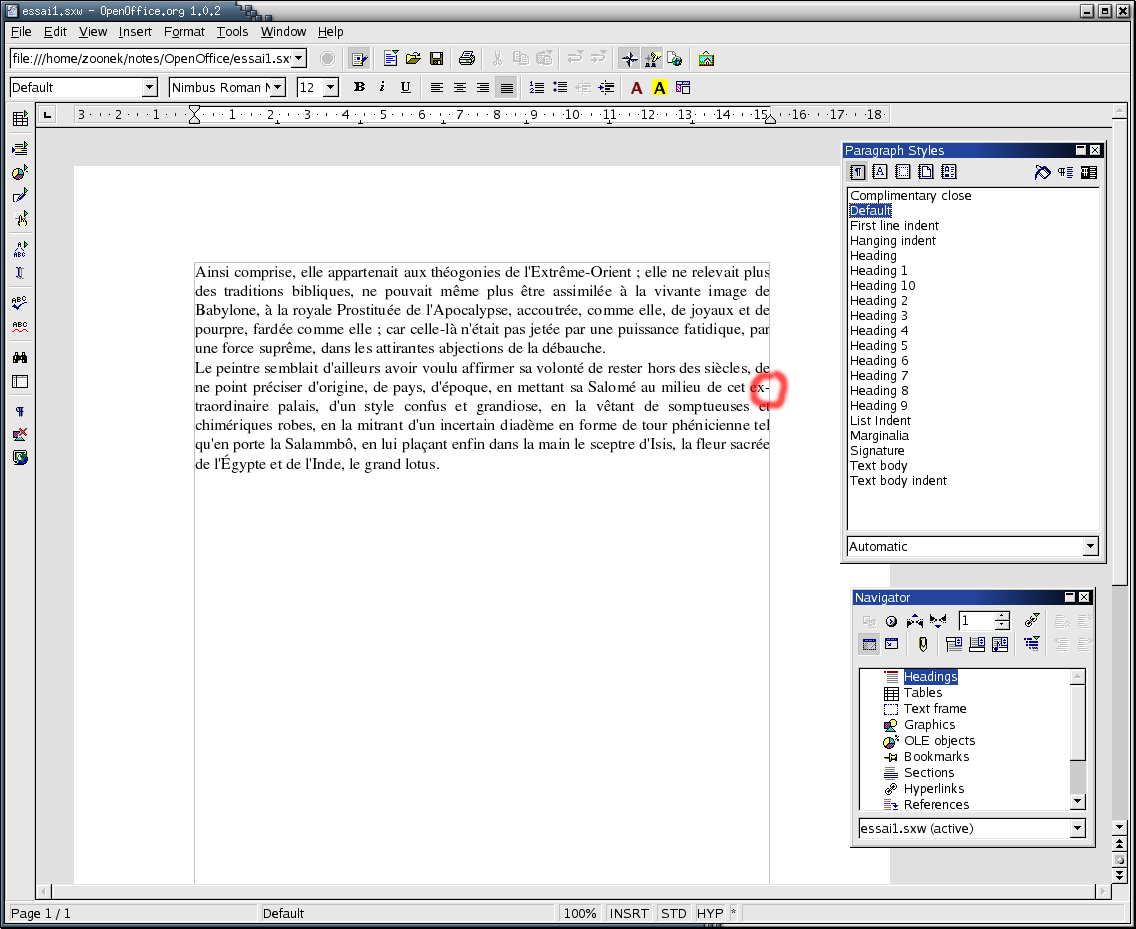Screen dimensions: 1136x929
Task: Open the View menu
Action: tap(93, 32)
